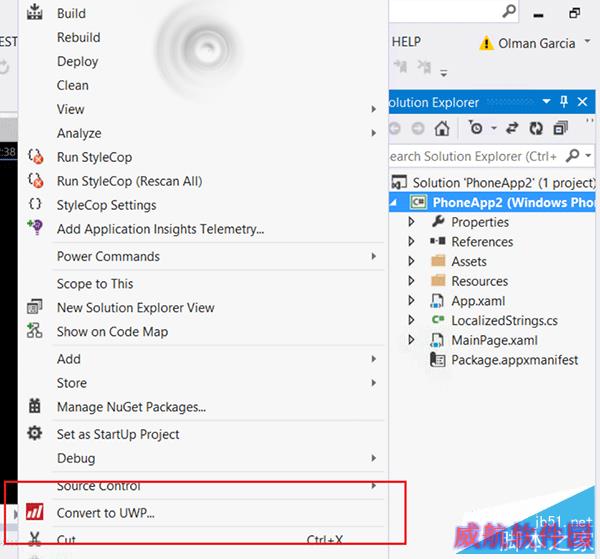Open the Pending Changes Filter dropdown arrow
Viewport: 600px width, 559px height.
[494, 128]
